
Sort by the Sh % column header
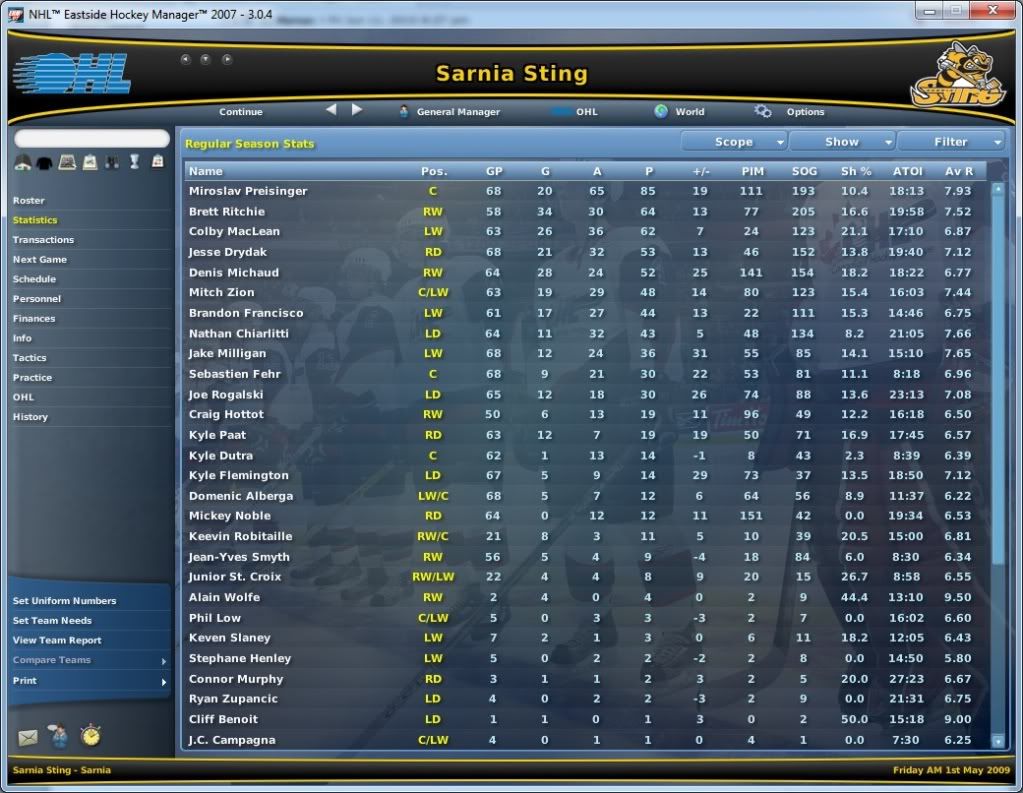click(x=856, y=171)
